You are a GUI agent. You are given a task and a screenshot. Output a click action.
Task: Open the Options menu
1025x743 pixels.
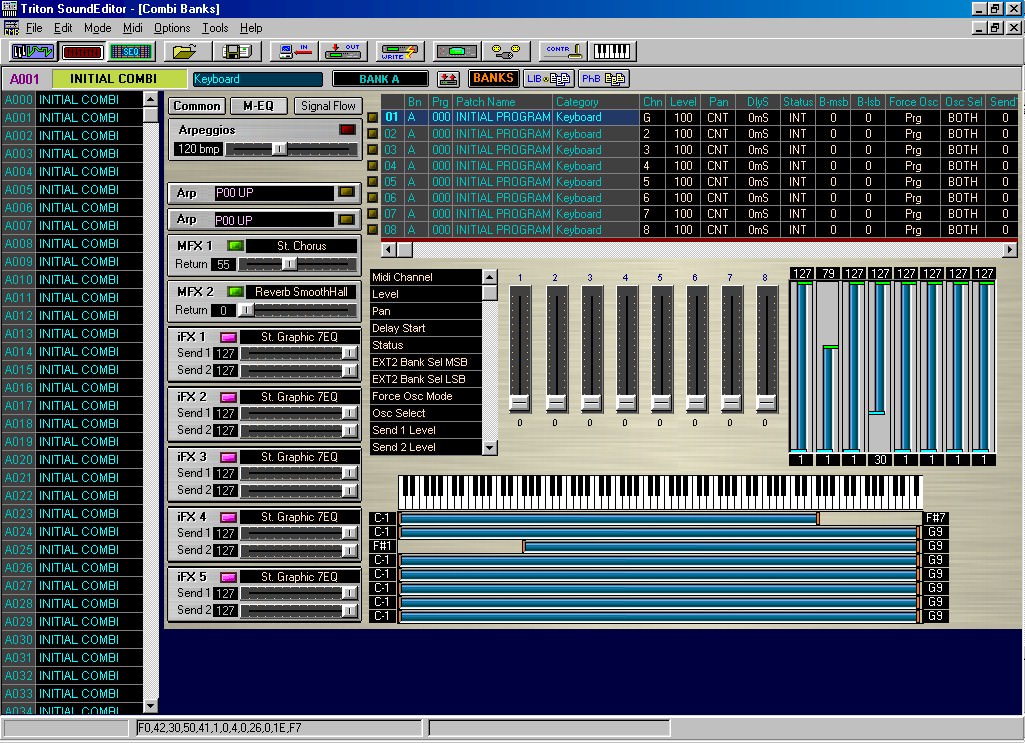point(172,28)
